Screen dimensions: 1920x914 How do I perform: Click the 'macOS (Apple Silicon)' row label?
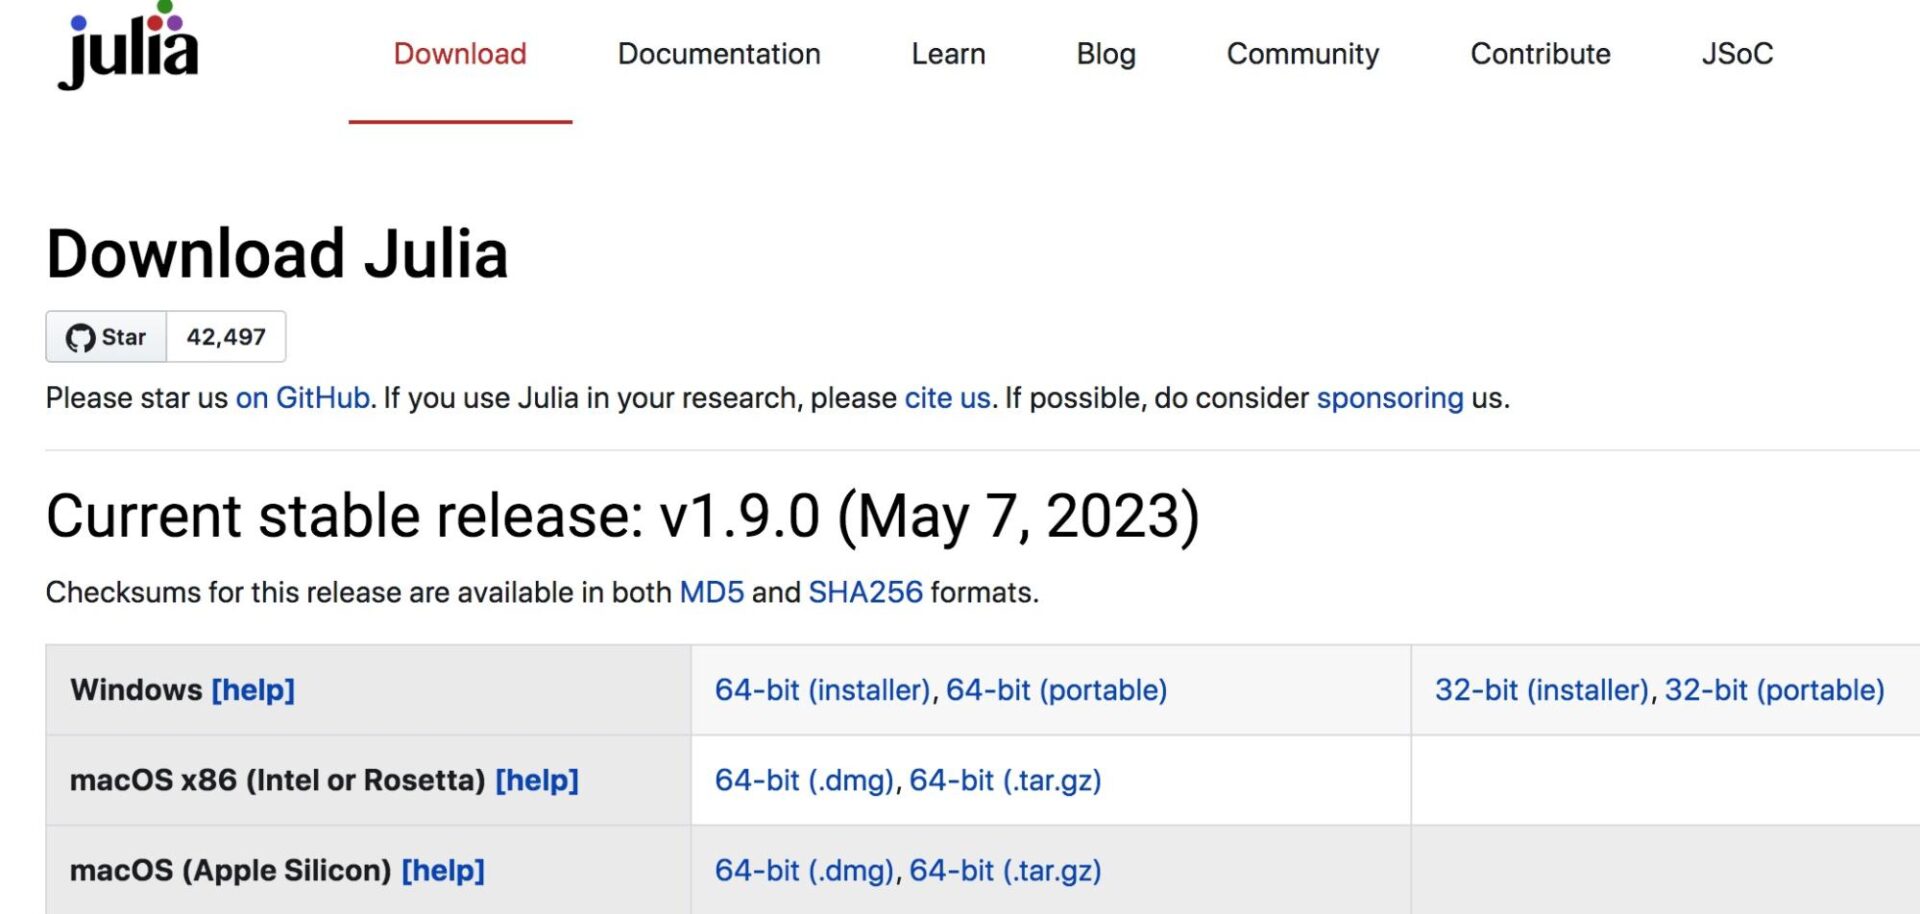[x=231, y=870]
